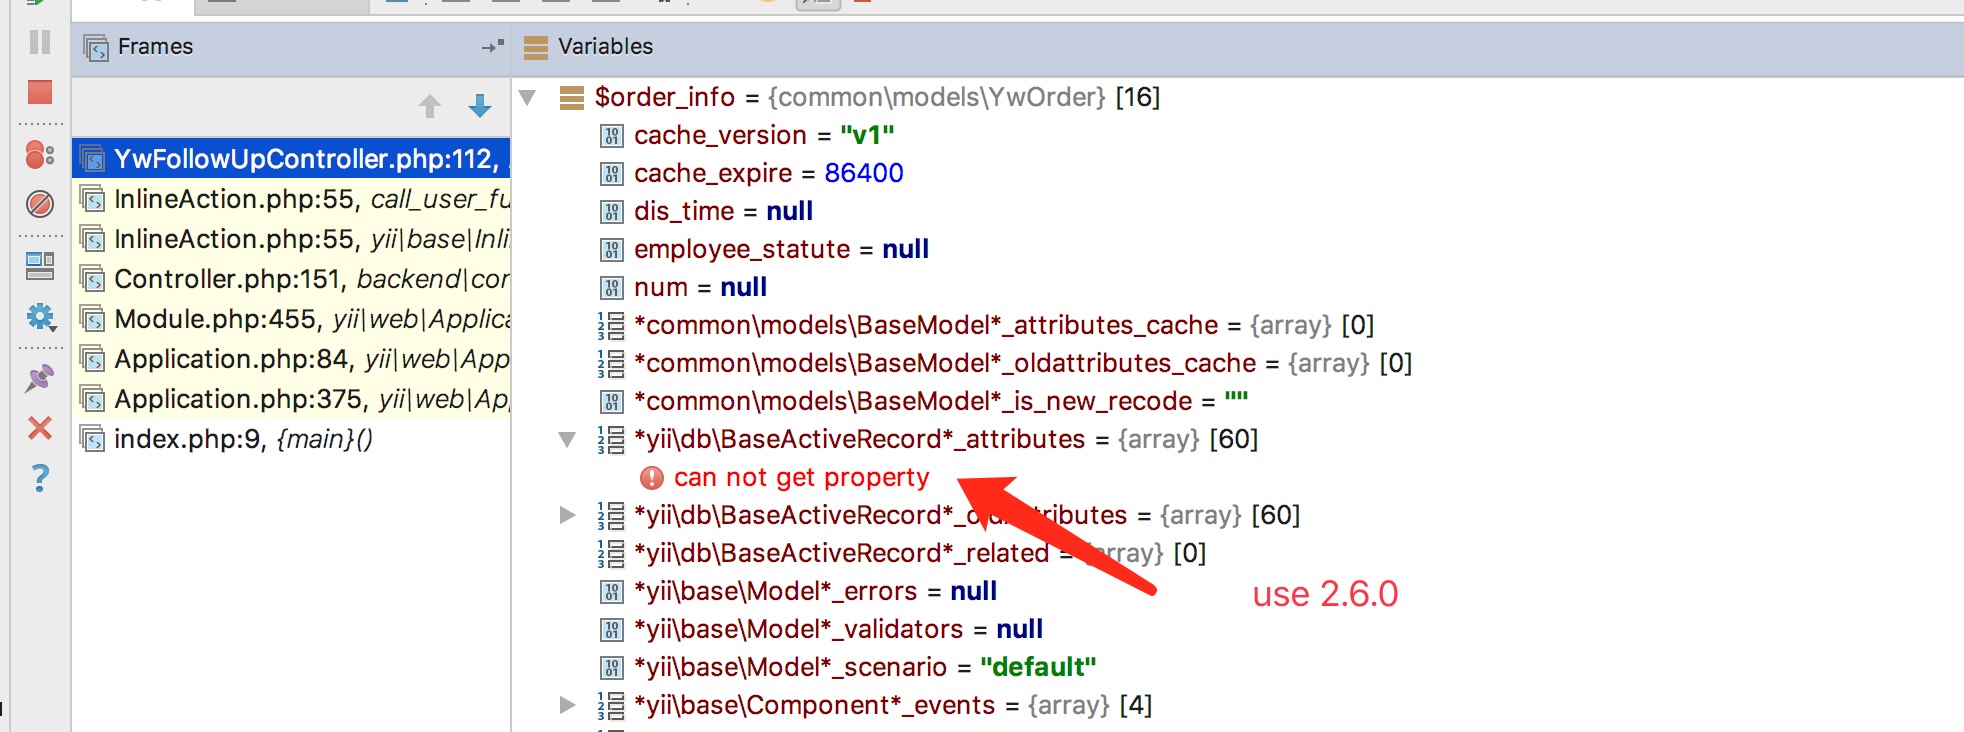Pause the debugger program
The height and width of the screenshot is (732, 1964).
tap(40, 42)
